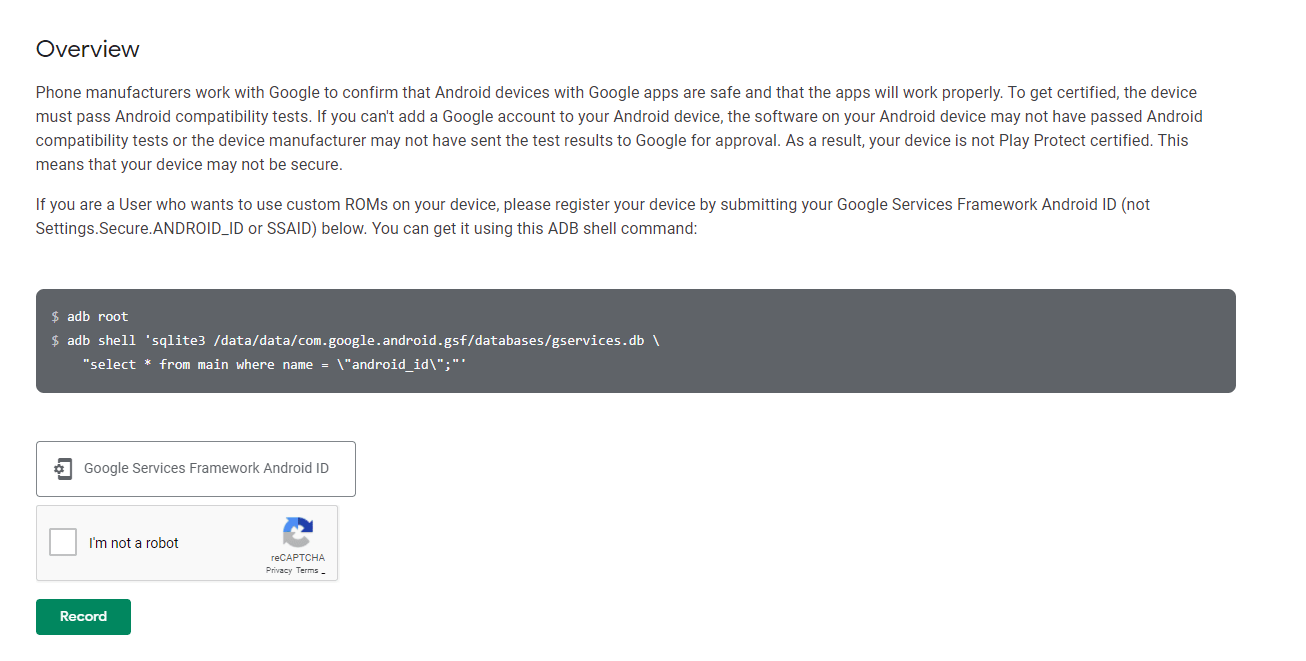Focus the Google Services Framework Android ID field
Screen dimensions: 1306x661
(196, 469)
